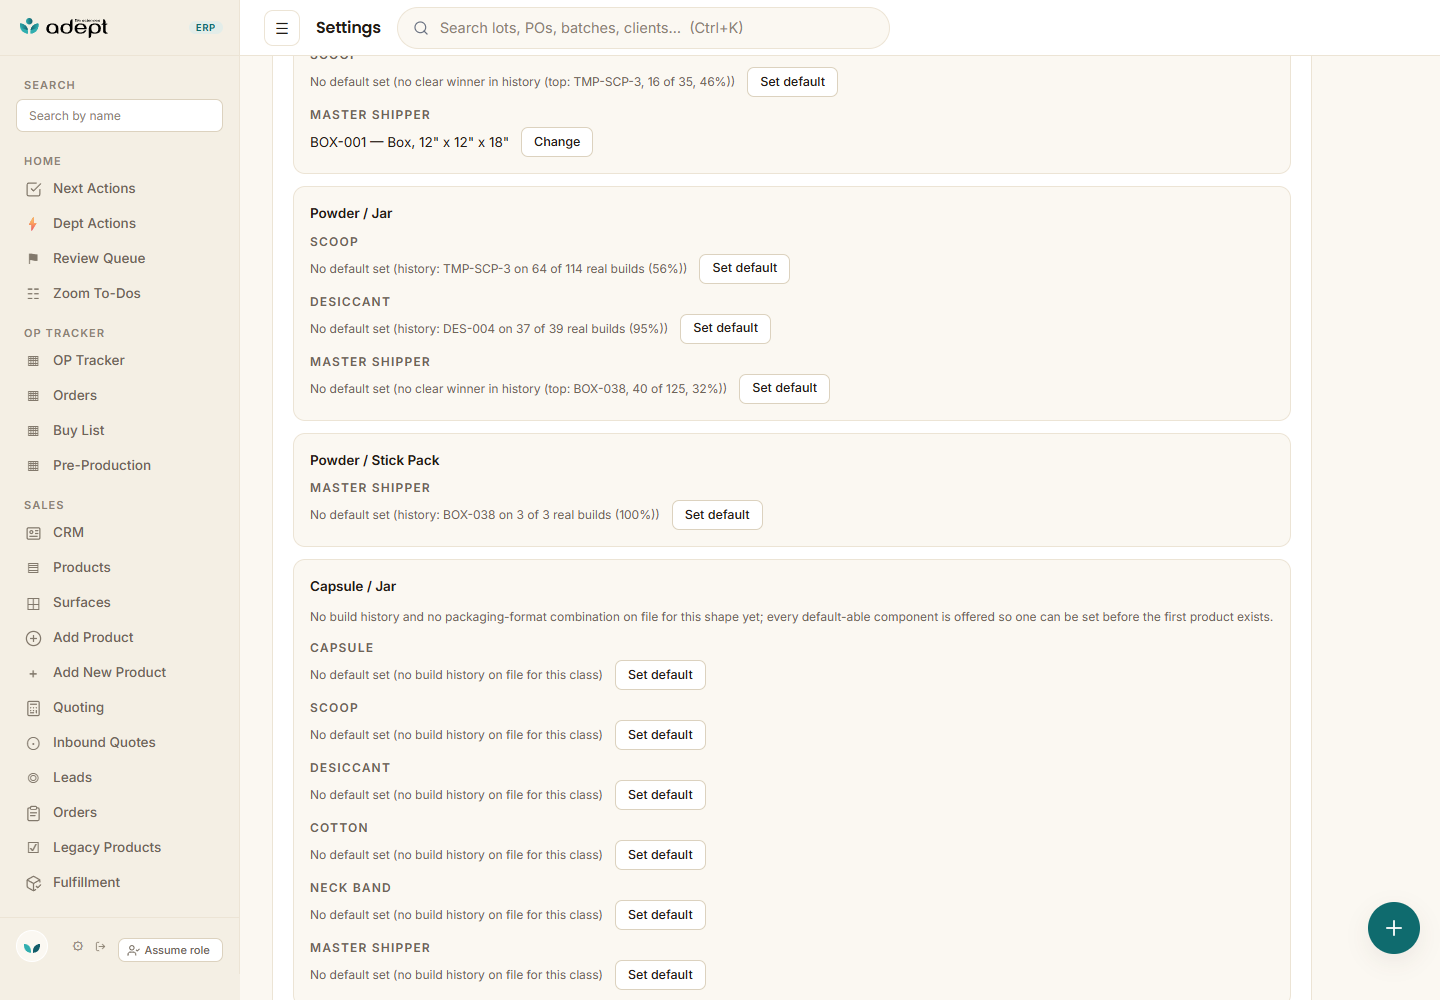This screenshot has height=1000, width=1440.
Task: Open Orders under the OP Tracker section
Action: 119,395
